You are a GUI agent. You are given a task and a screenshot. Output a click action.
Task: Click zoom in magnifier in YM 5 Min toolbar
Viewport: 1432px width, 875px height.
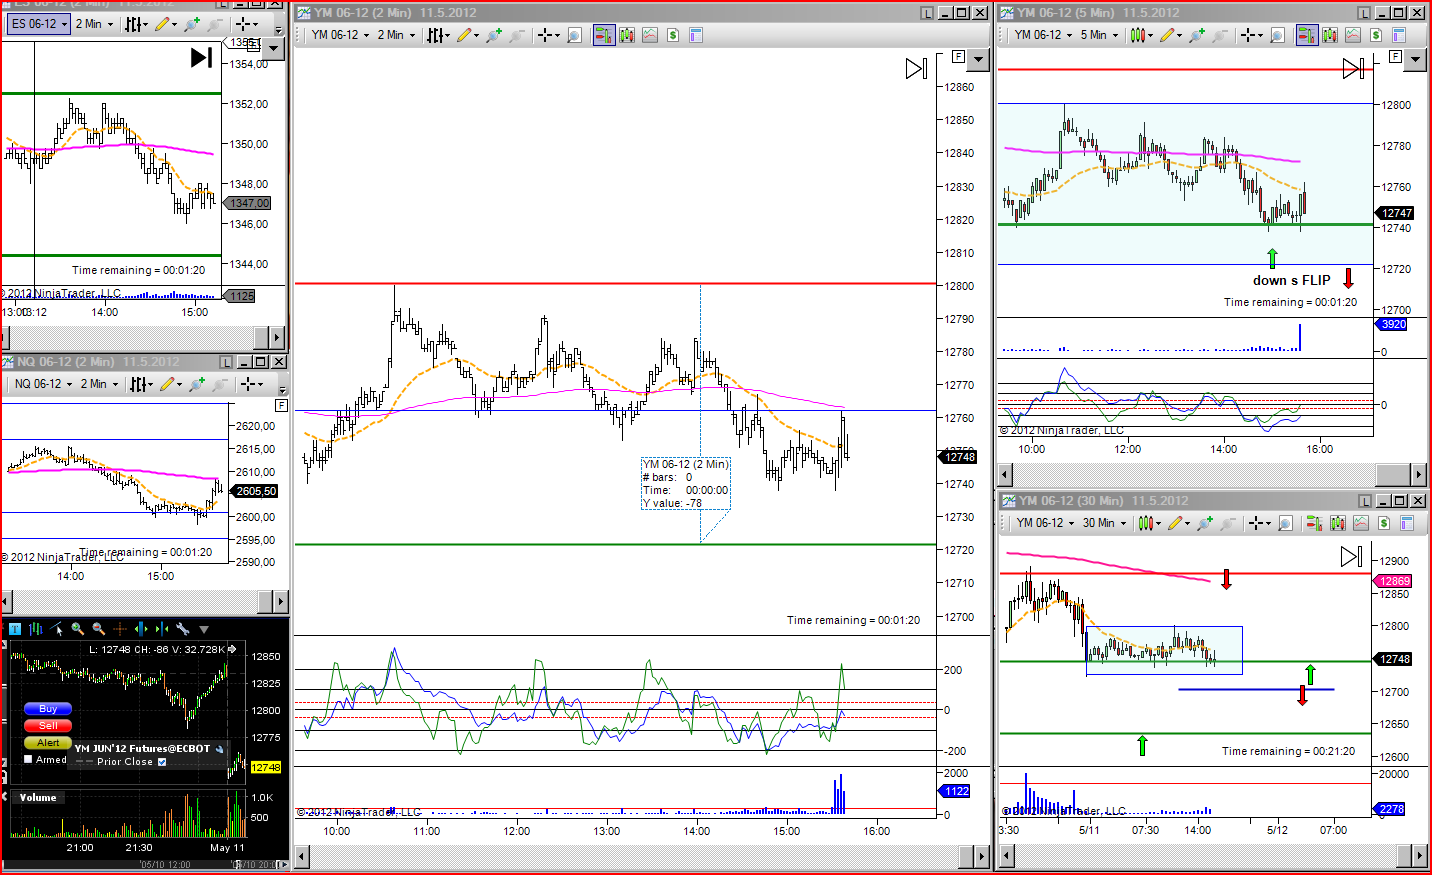pos(1197,35)
